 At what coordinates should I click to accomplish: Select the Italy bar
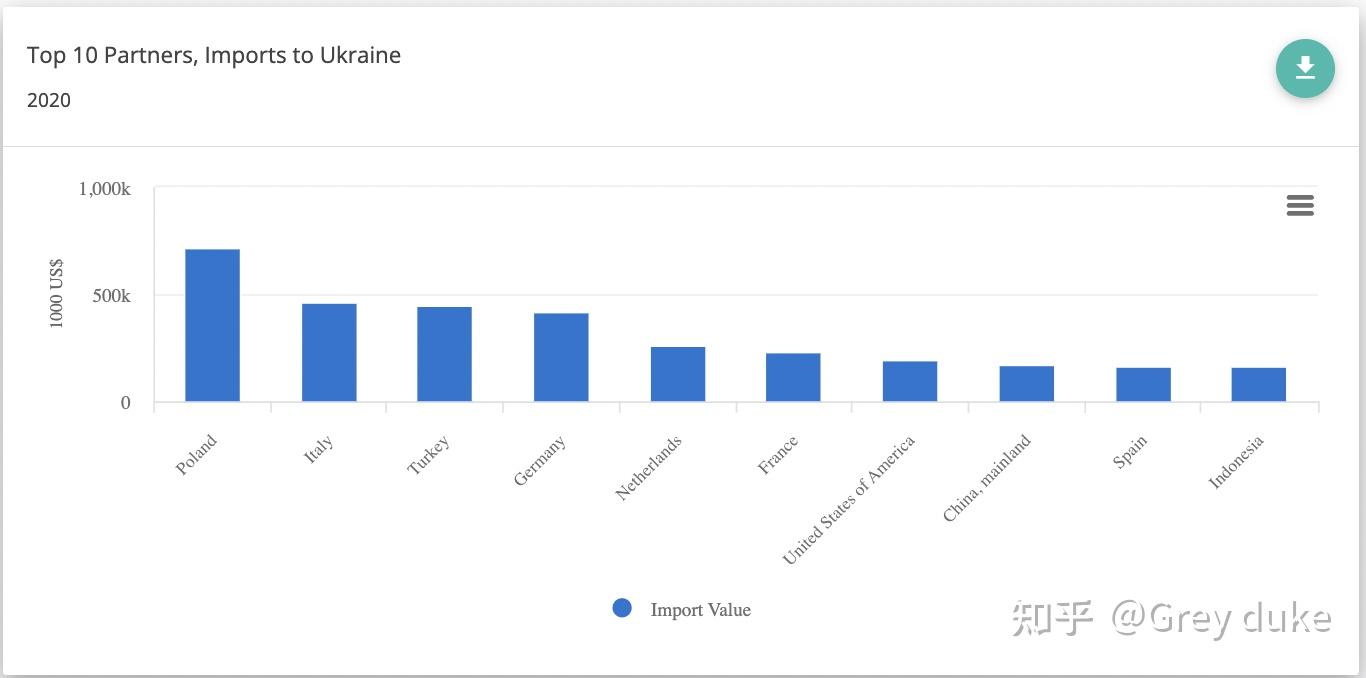(329, 353)
